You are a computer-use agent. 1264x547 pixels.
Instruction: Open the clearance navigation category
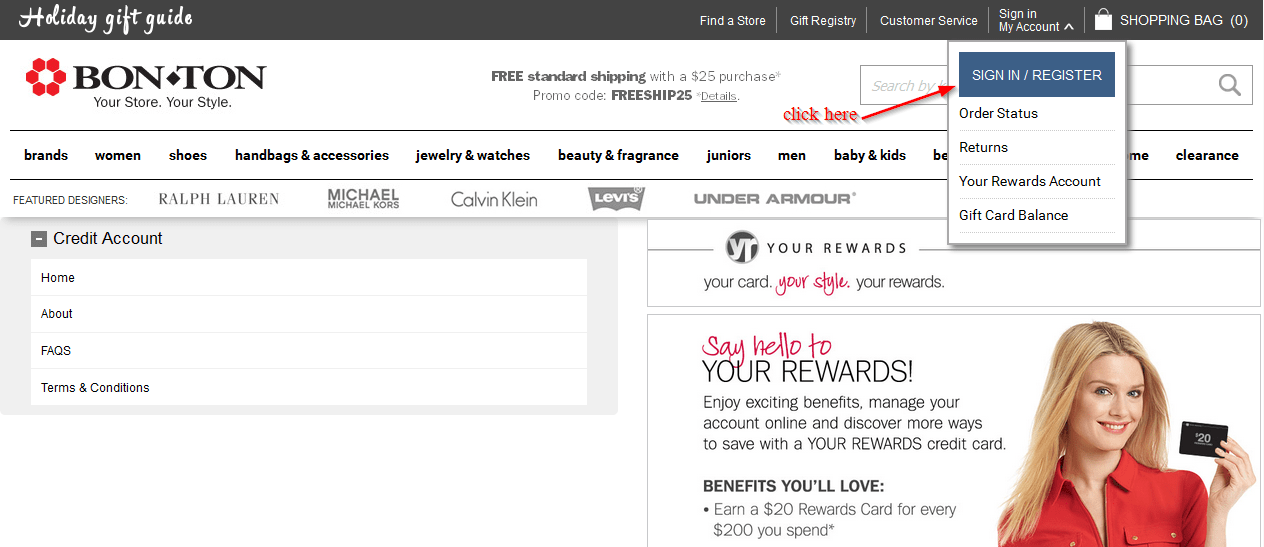(1207, 155)
